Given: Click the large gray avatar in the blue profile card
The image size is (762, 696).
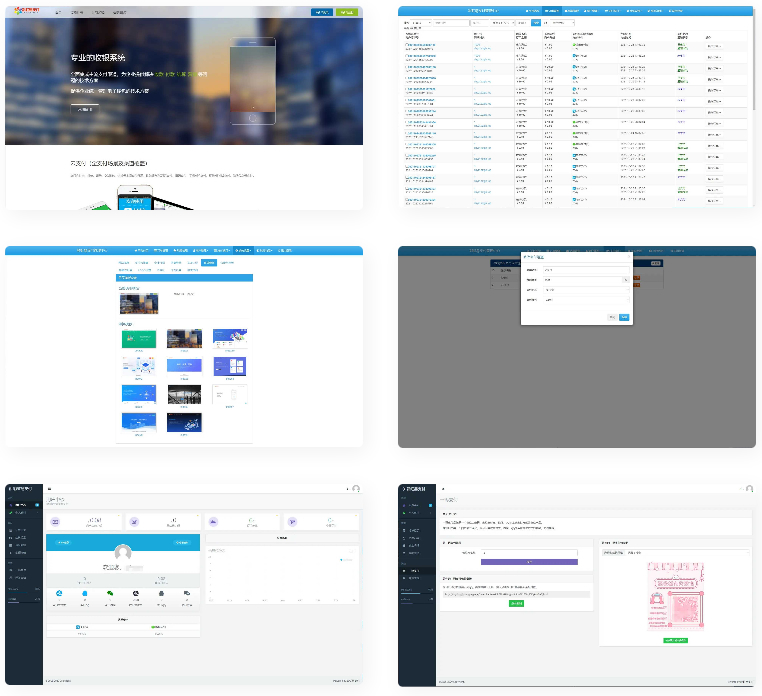Looking at the screenshot, I should (123, 552).
